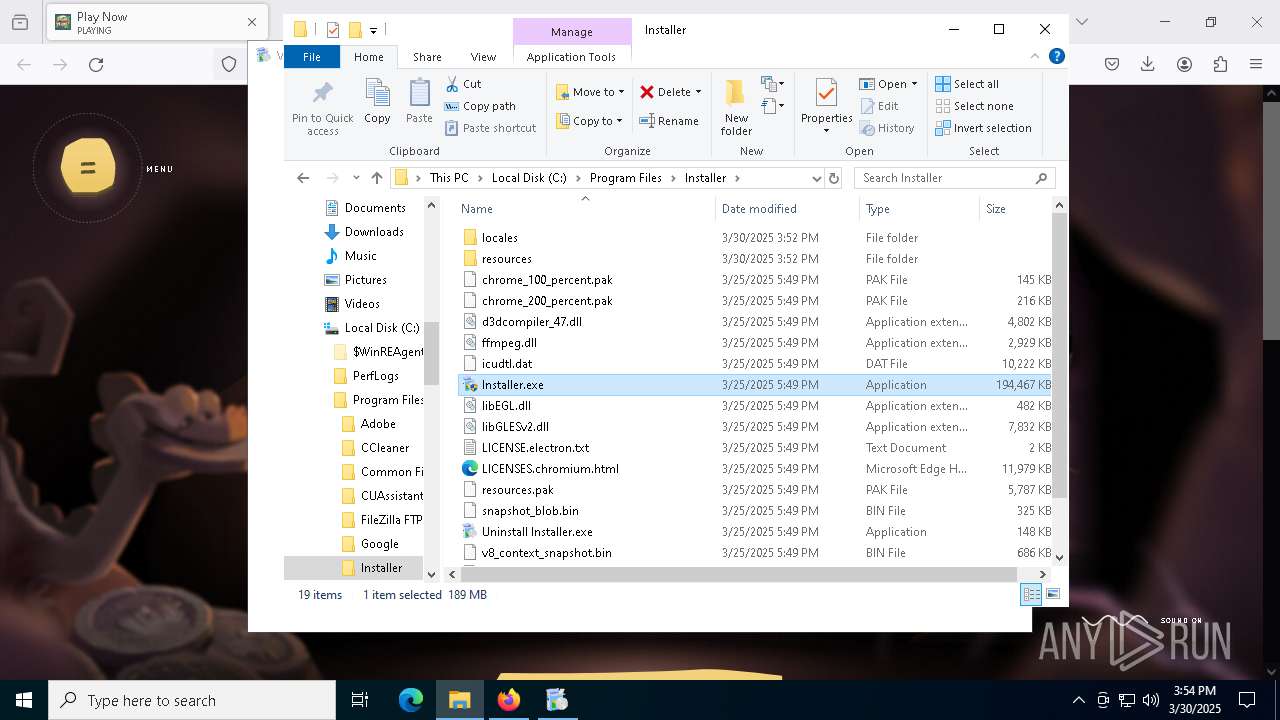Open the browser MENU coin button
The height and width of the screenshot is (720, 1280).
pos(88,168)
